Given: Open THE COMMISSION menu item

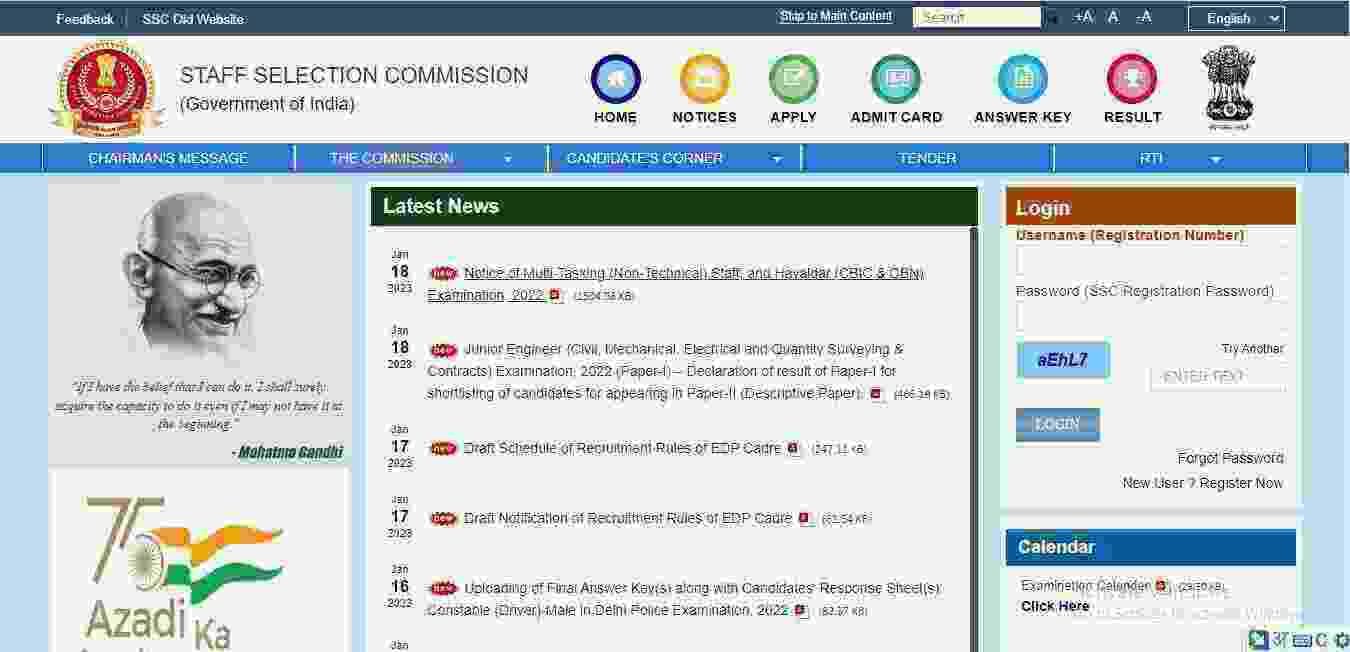Looking at the screenshot, I should 391,158.
